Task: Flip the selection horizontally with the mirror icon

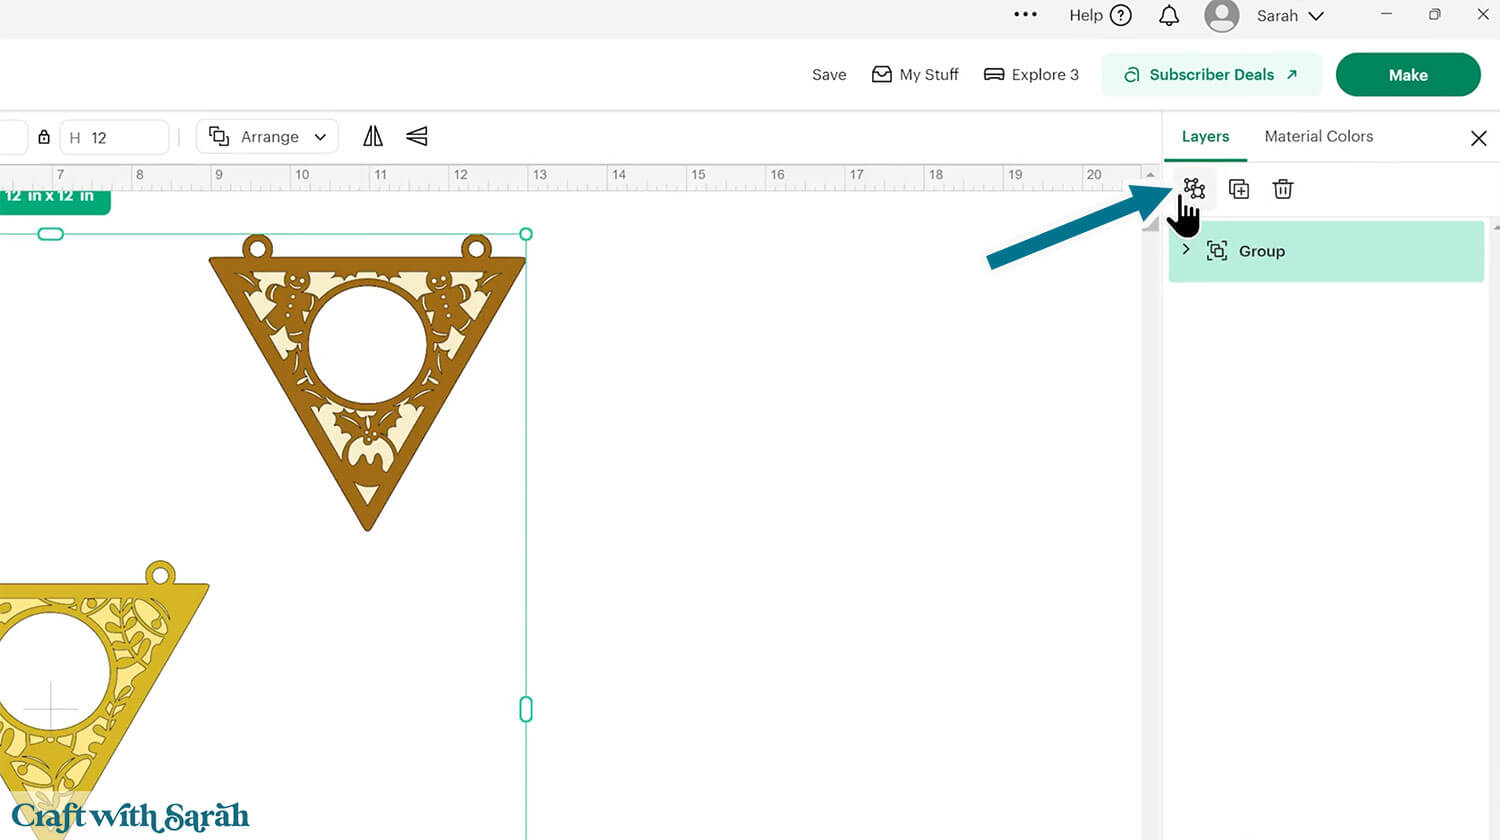Action: pyautogui.click(x=372, y=136)
